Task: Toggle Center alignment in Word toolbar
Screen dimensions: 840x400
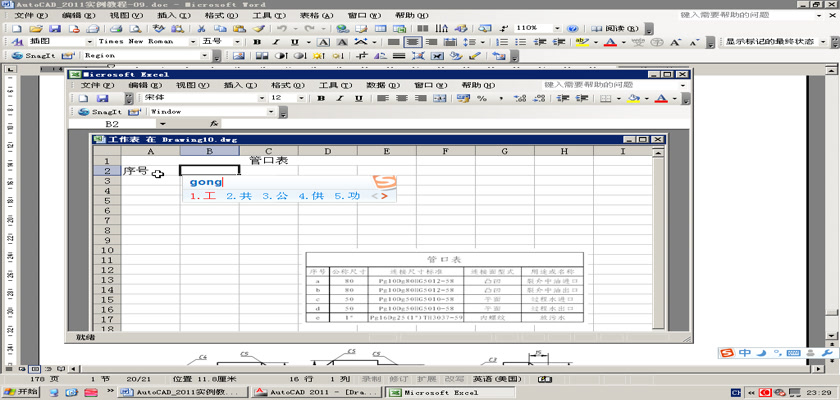Action: point(412,42)
